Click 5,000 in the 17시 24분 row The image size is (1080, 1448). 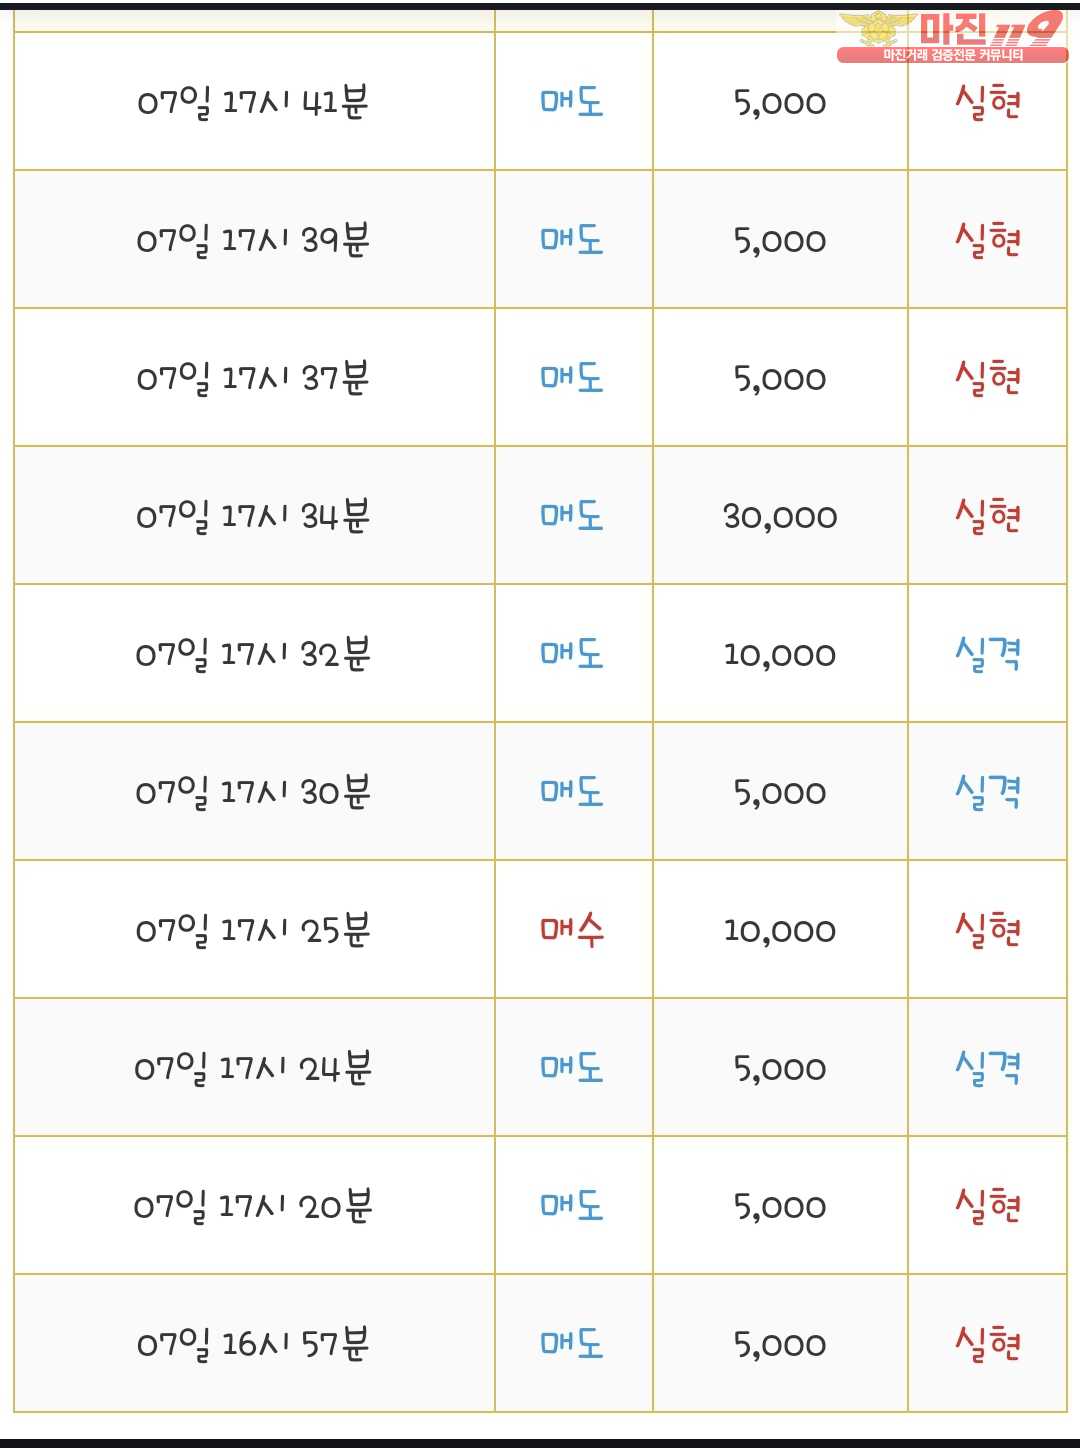(x=780, y=1068)
